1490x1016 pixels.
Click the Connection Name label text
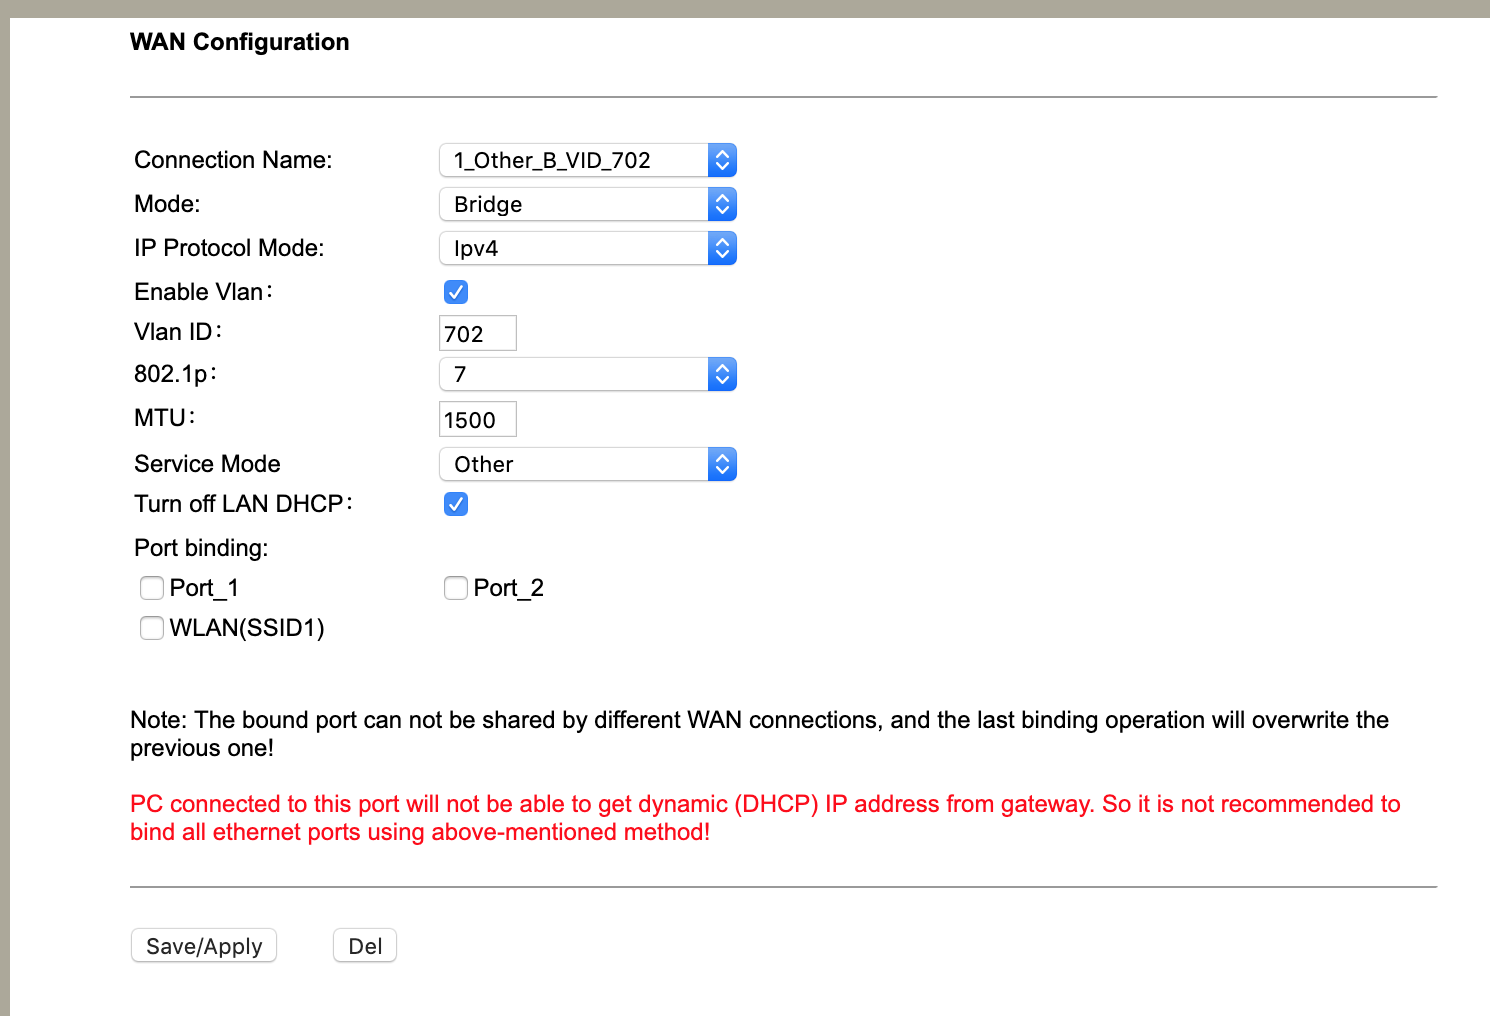233,160
